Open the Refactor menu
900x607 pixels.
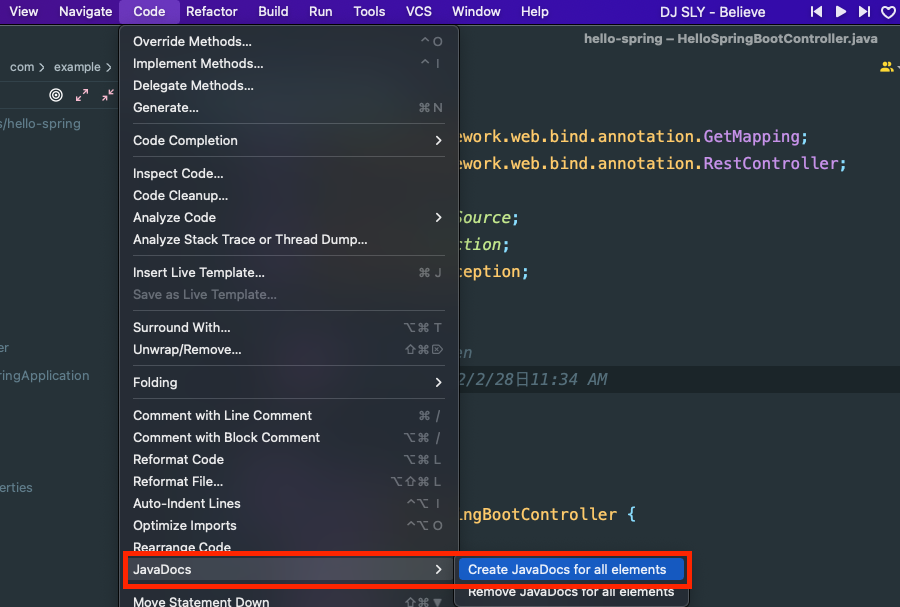(x=211, y=11)
